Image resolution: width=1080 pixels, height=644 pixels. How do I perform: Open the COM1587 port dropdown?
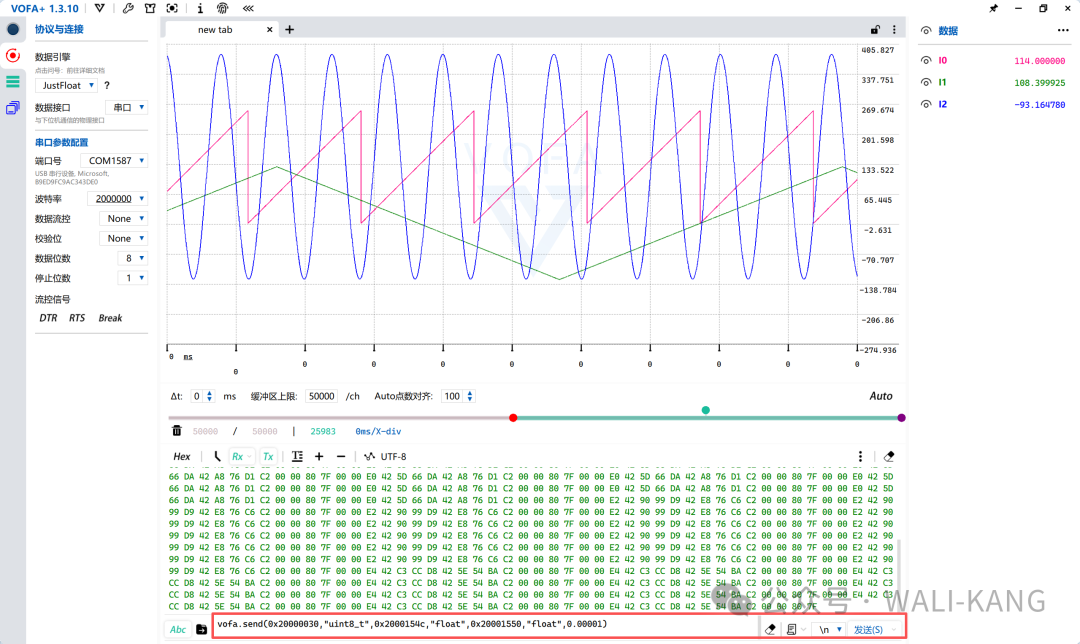click(113, 160)
